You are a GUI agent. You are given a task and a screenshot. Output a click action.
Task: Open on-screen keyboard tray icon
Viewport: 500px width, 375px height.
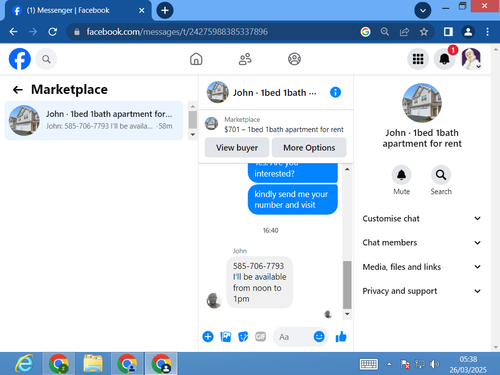369,364
